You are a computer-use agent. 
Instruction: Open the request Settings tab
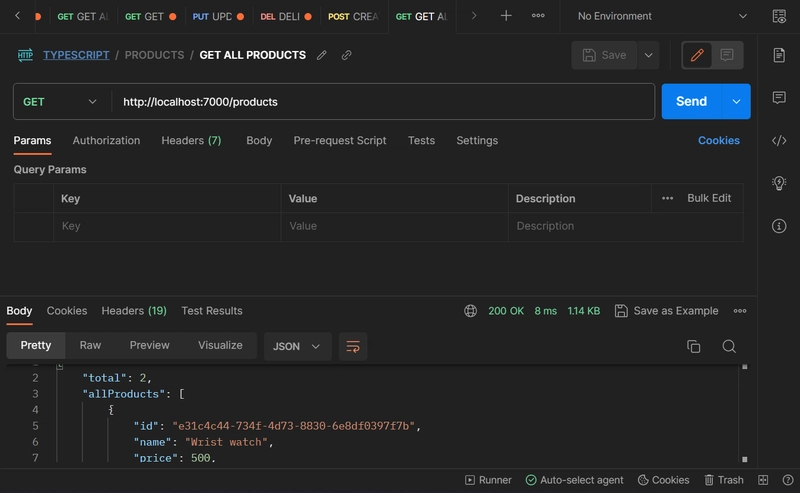point(477,140)
